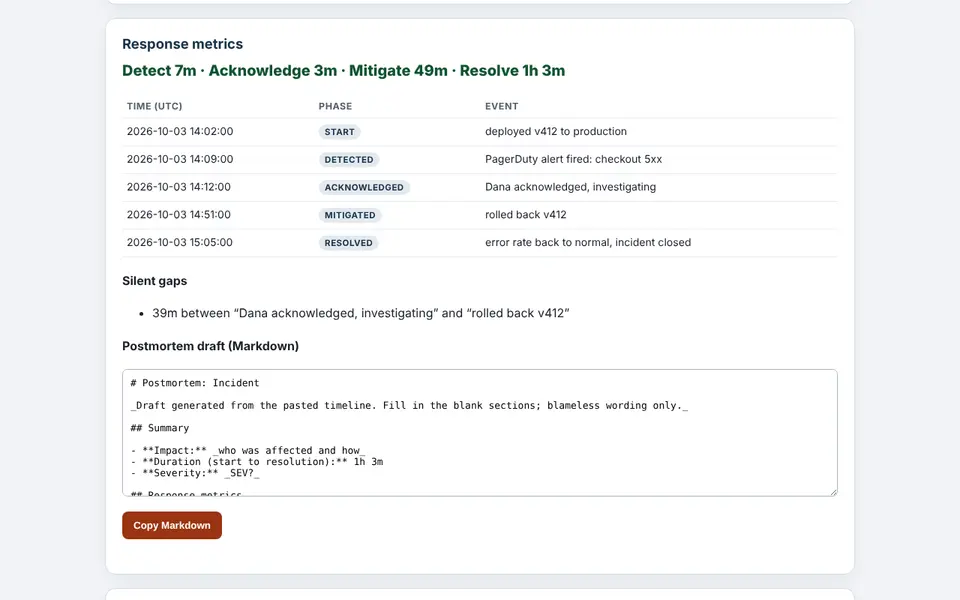The width and height of the screenshot is (960, 600).
Task: Click event 'error rate back to normal, incident closed'
Action: tap(588, 242)
